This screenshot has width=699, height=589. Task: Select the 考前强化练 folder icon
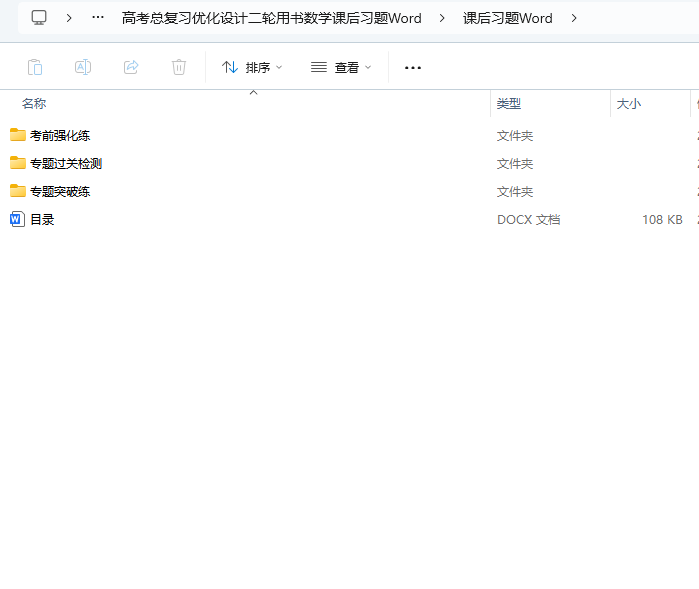coord(18,135)
